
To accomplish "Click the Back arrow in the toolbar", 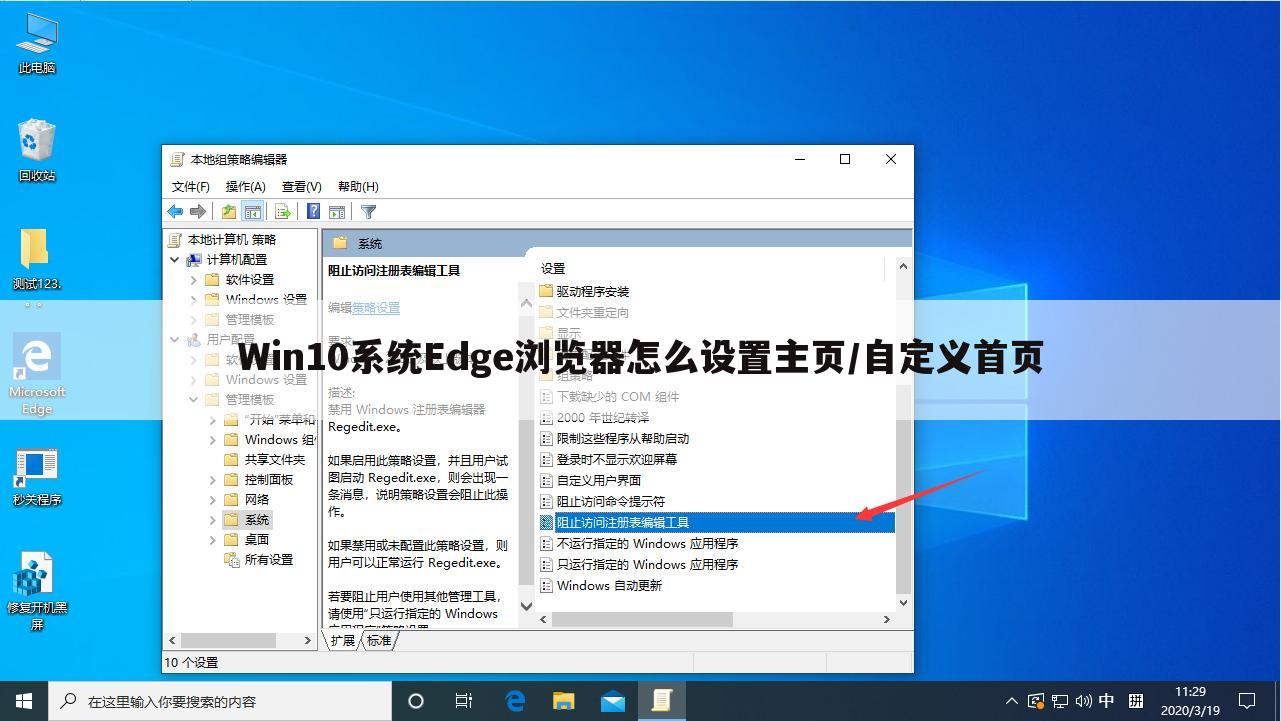I will click(175, 212).
